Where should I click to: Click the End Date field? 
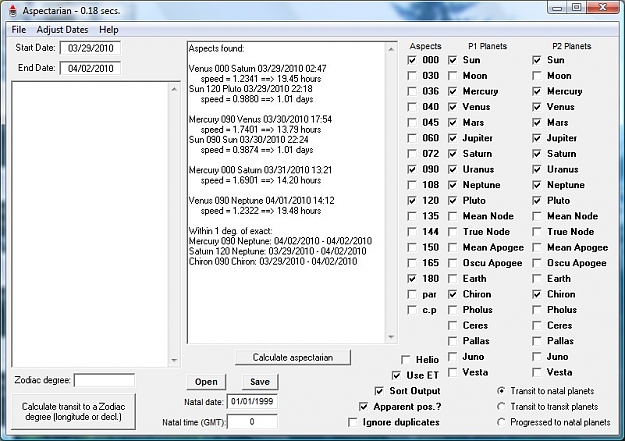[x=90, y=68]
